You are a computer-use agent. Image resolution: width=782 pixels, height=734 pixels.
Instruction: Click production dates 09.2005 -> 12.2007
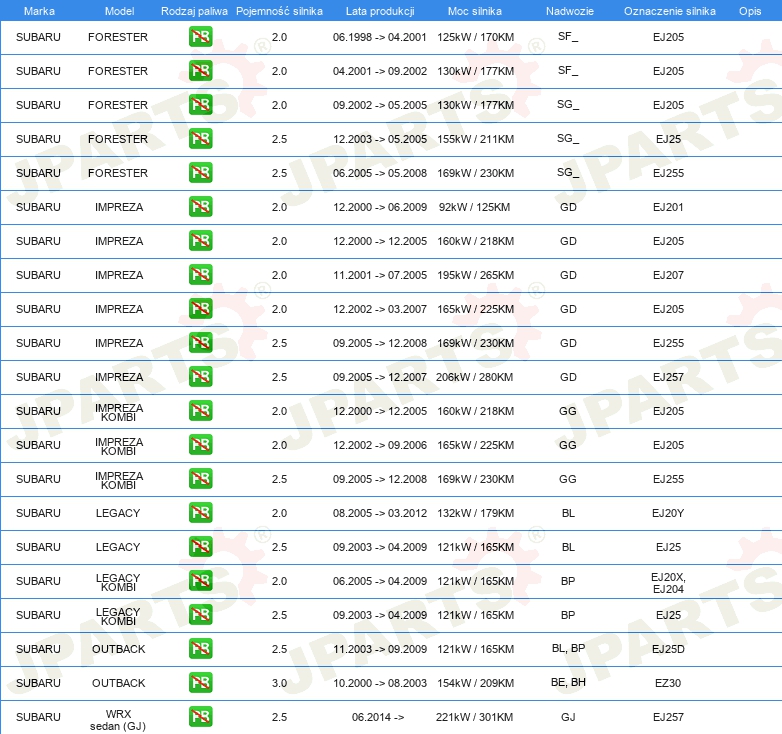pos(380,377)
